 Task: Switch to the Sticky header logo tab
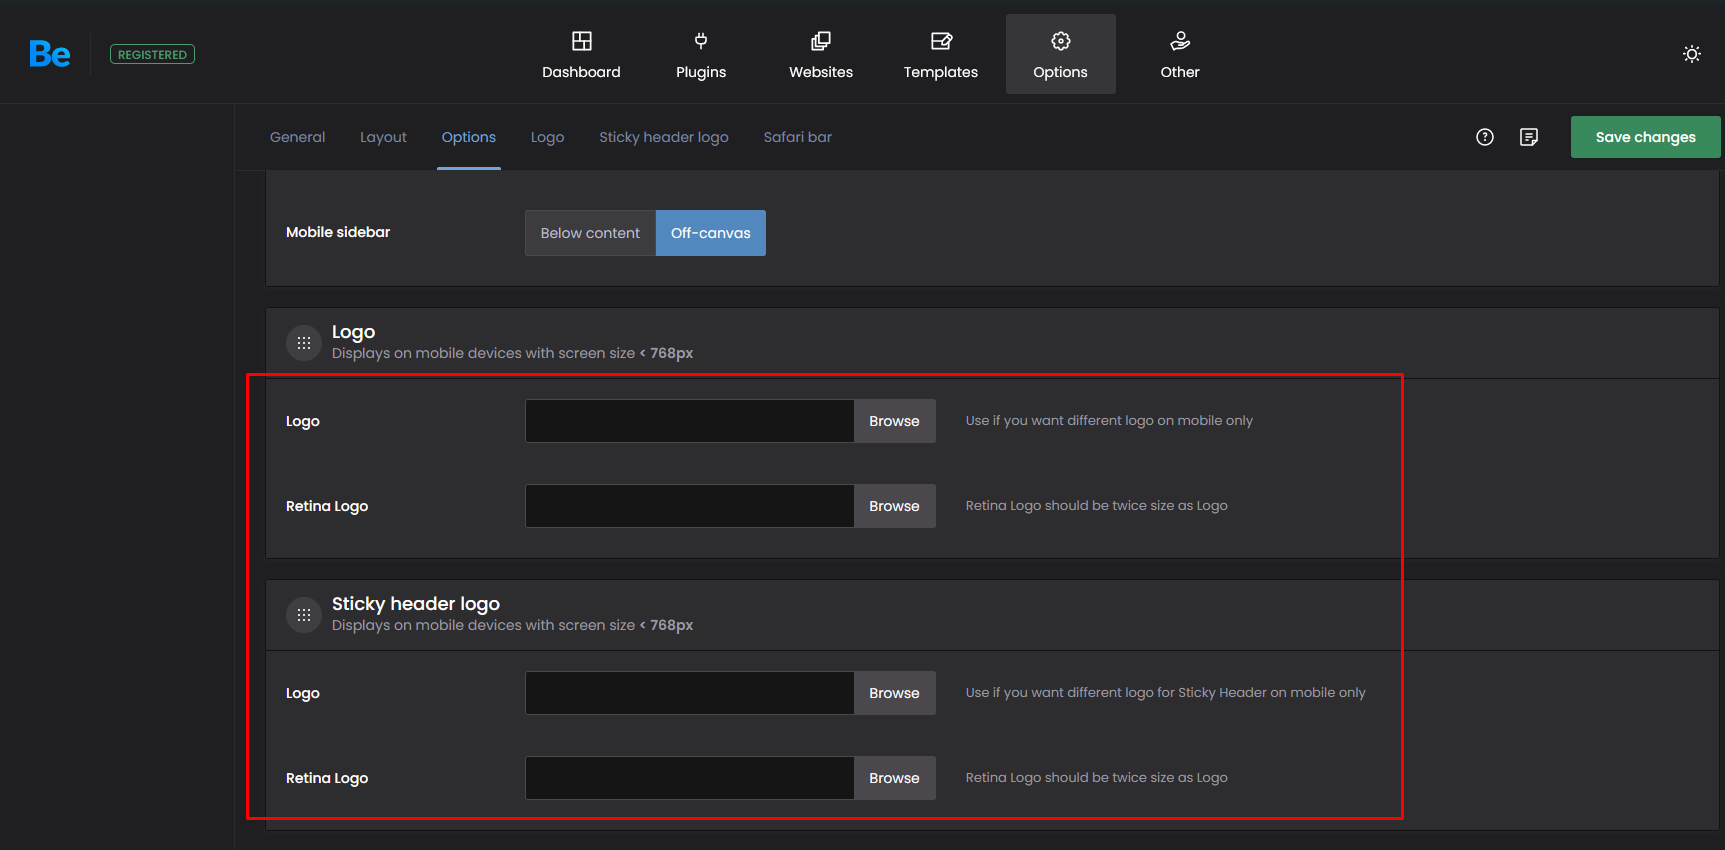pos(664,137)
